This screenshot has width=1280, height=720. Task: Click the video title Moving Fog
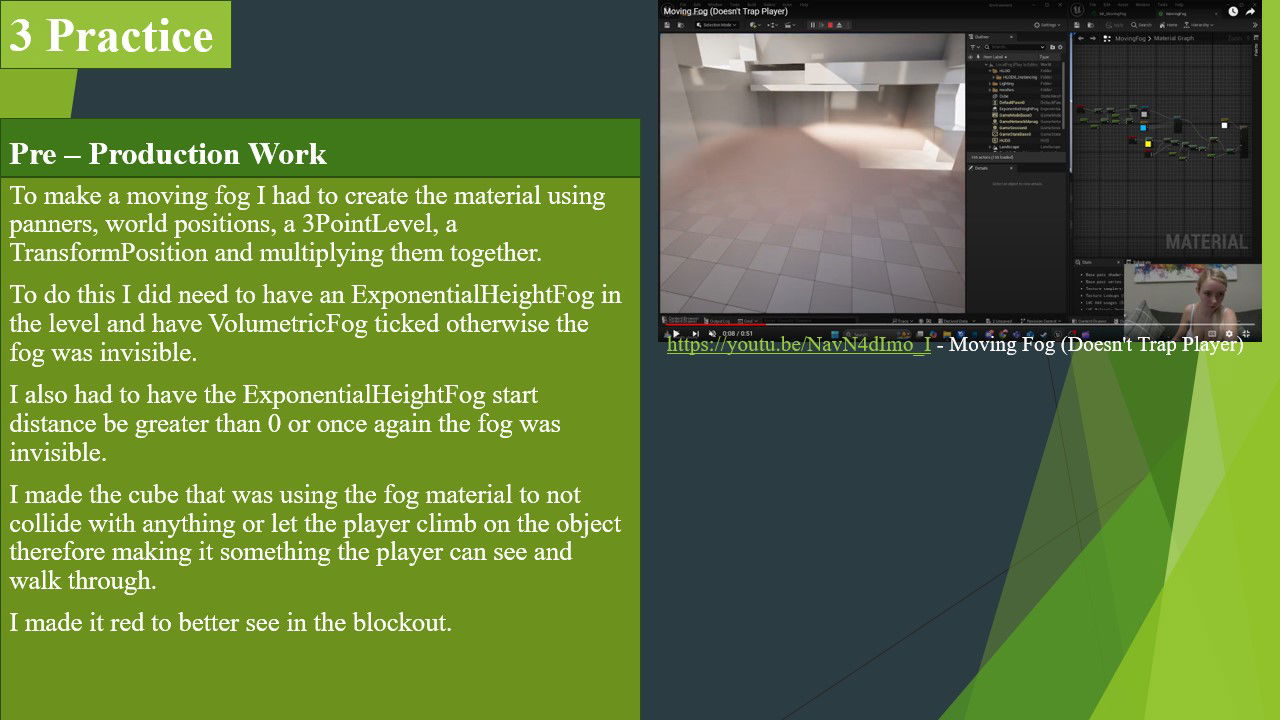[x=725, y=11]
